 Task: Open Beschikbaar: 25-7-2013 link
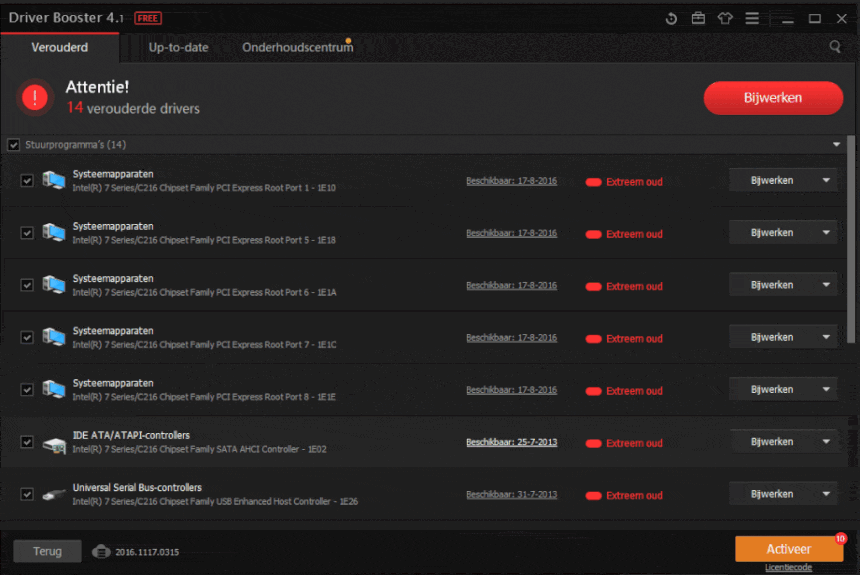(512, 442)
